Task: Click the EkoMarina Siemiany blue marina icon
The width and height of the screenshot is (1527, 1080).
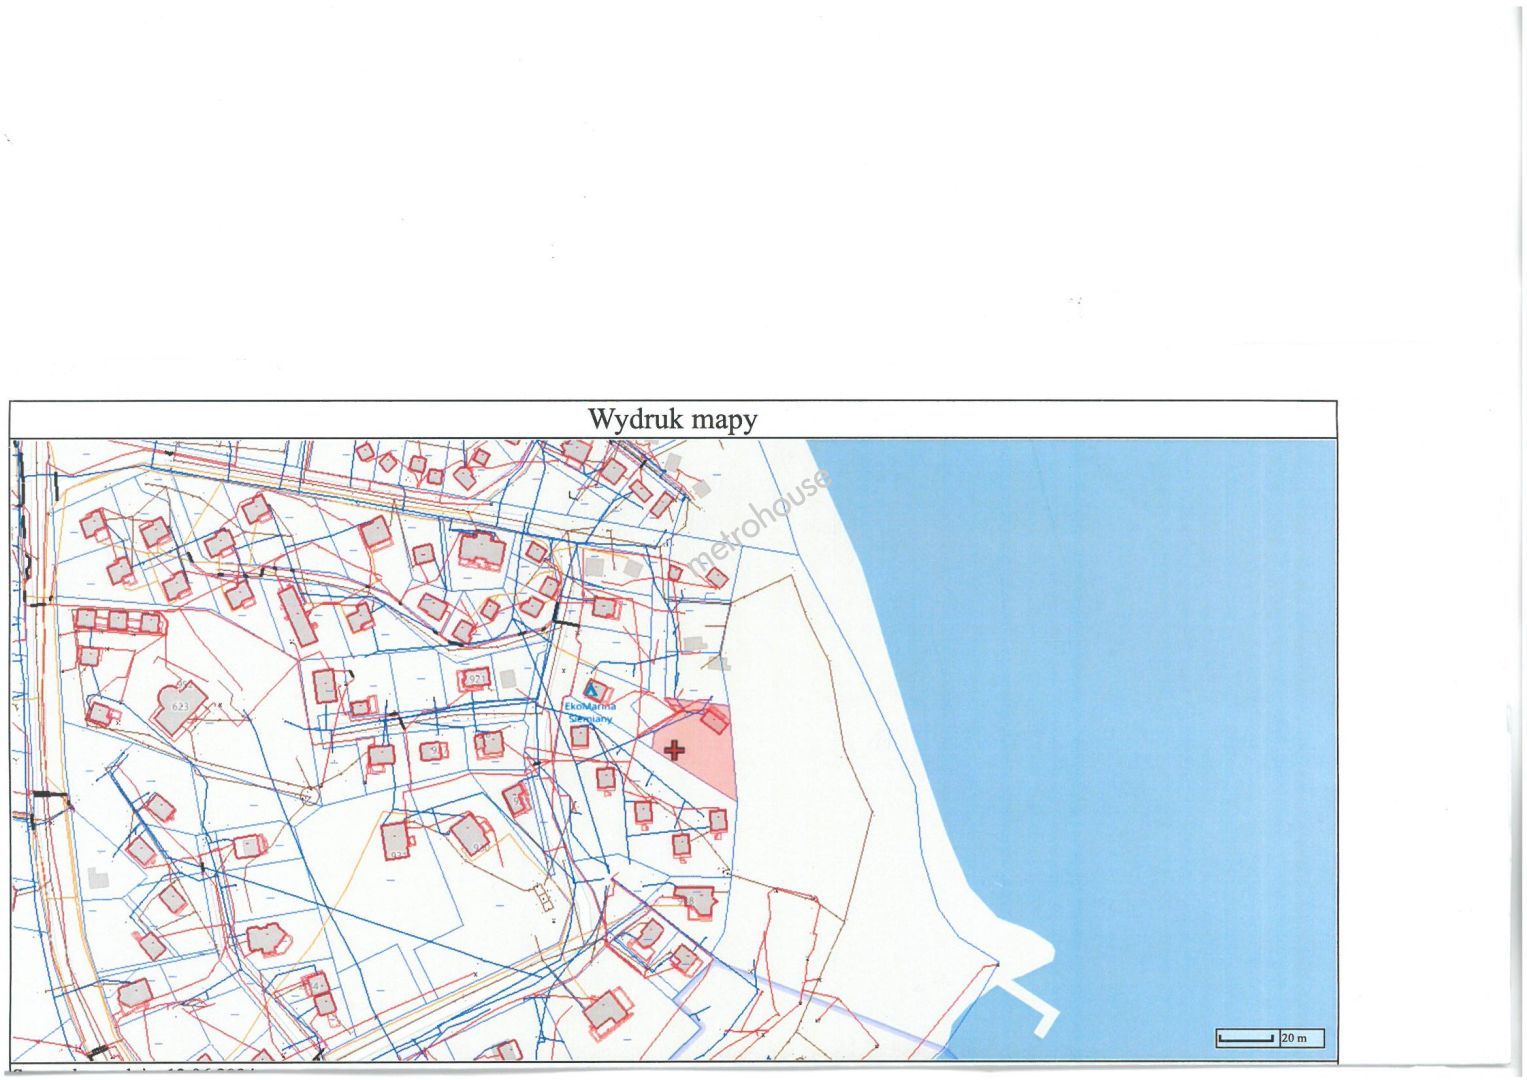Action: pos(592,690)
